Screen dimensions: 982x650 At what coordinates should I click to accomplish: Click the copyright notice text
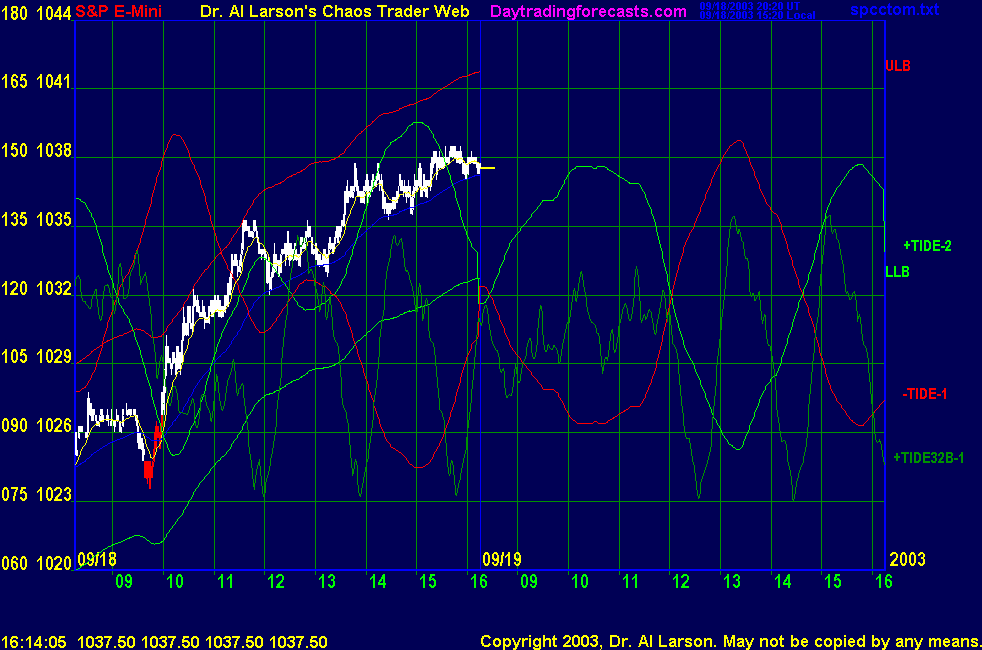[x=729, y=640]
